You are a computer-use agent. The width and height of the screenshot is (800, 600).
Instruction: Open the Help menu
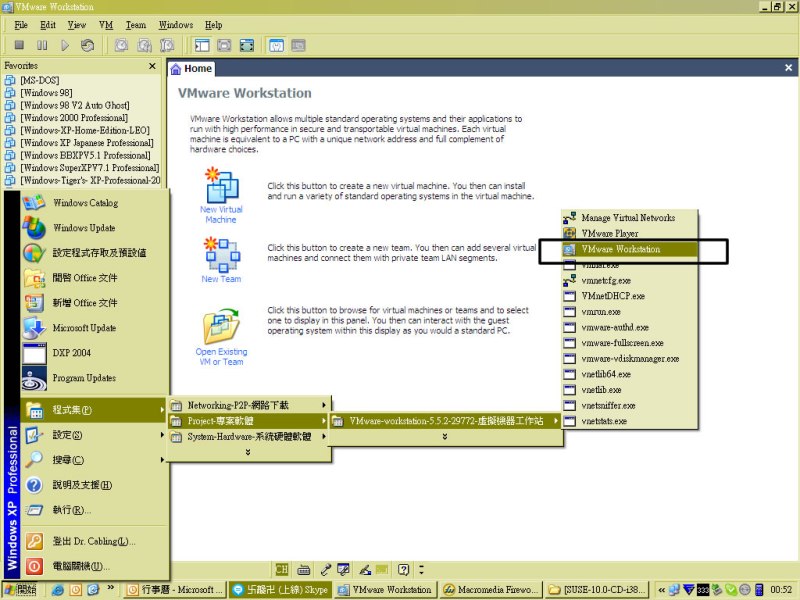[213, 25]
